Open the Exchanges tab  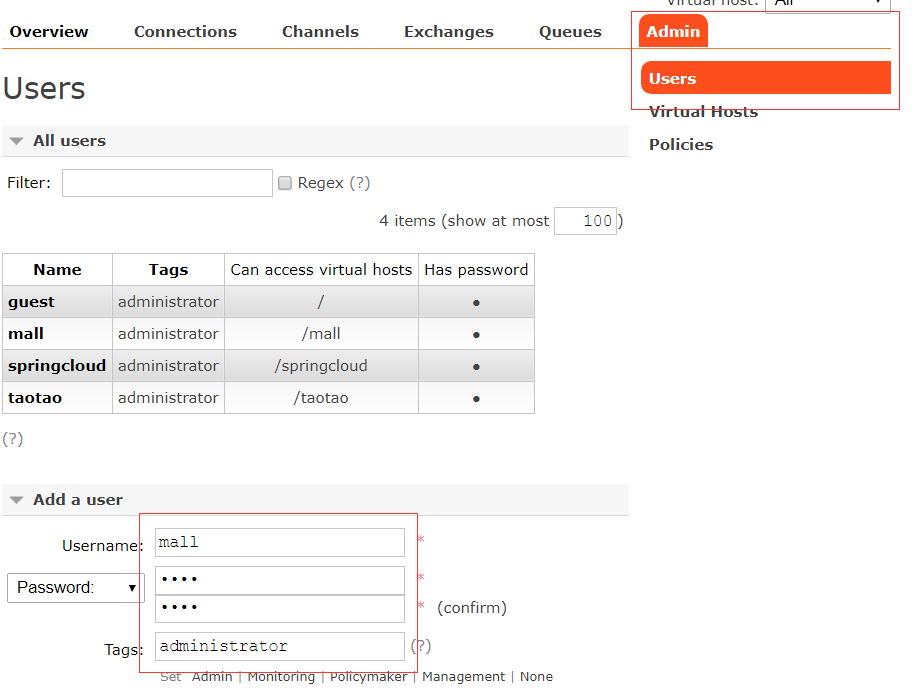coord(448,32)
